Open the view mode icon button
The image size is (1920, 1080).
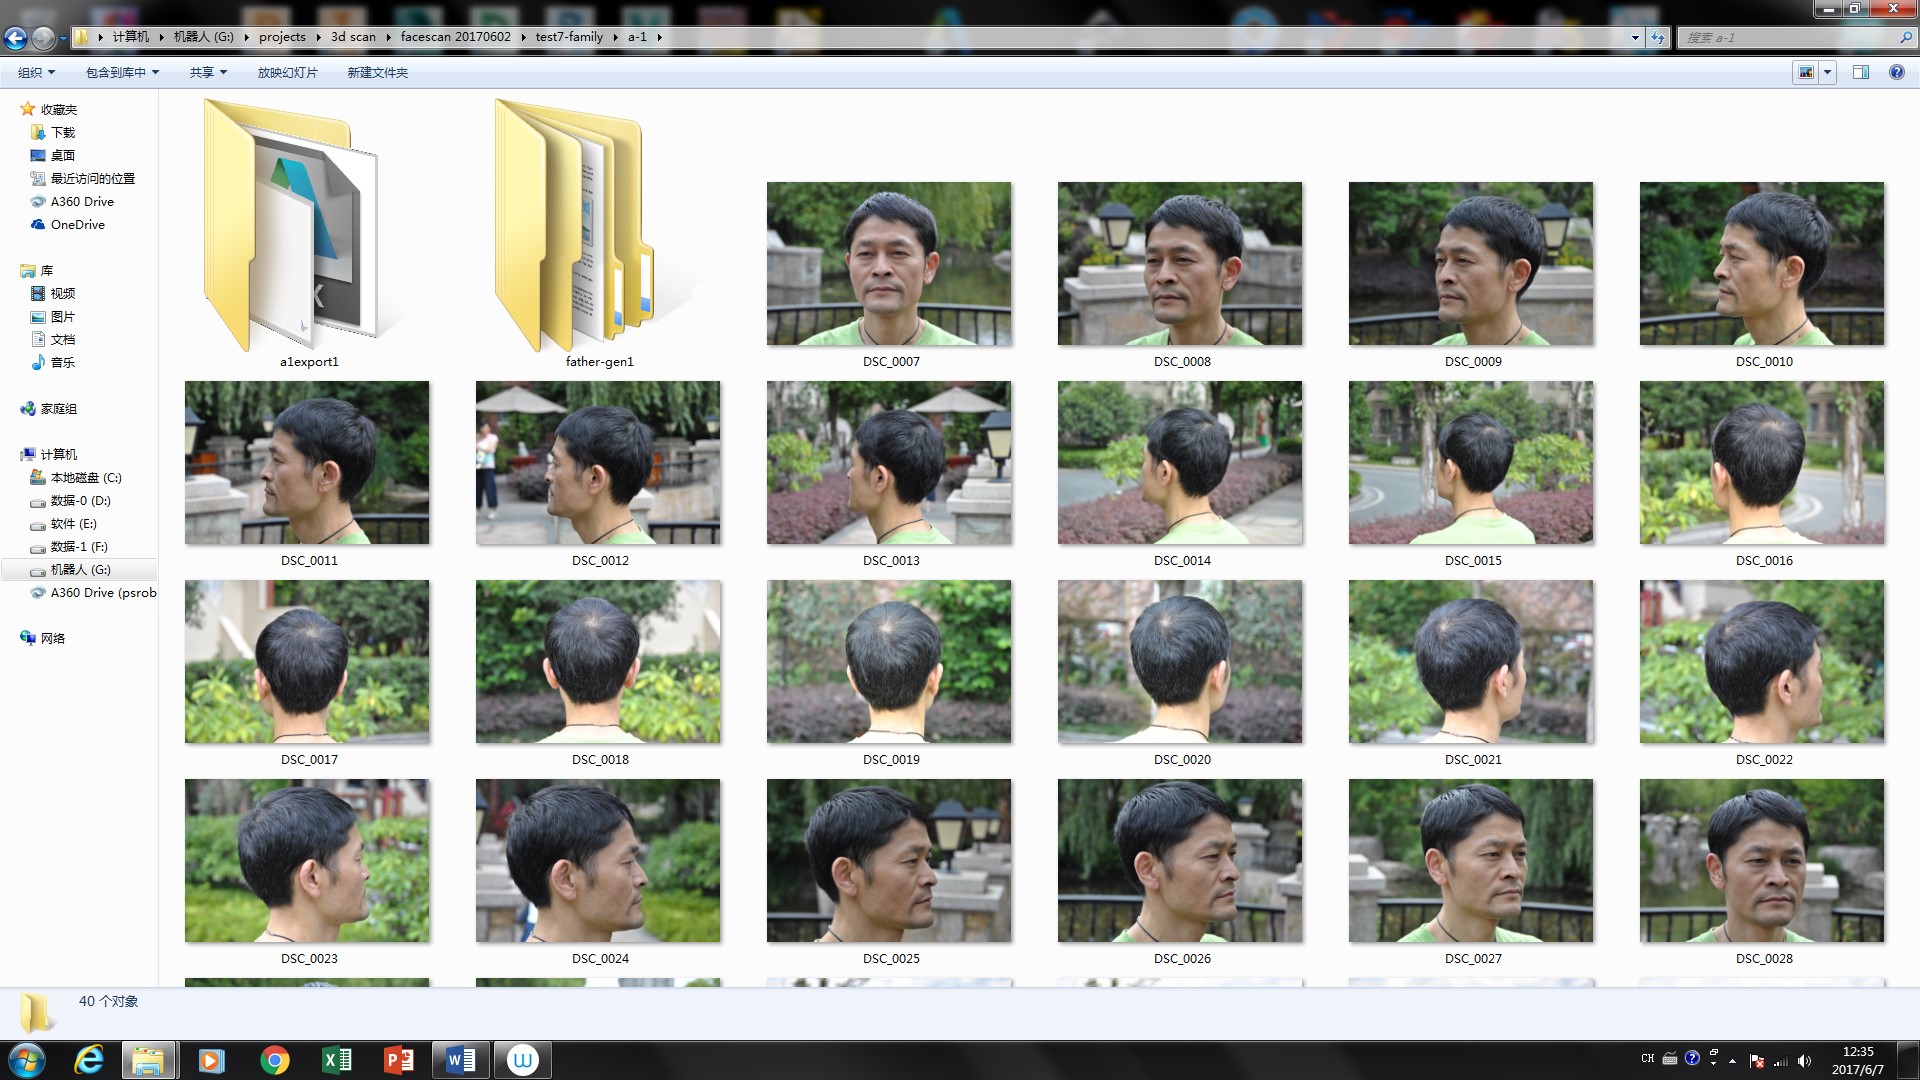click(1806, 72)
